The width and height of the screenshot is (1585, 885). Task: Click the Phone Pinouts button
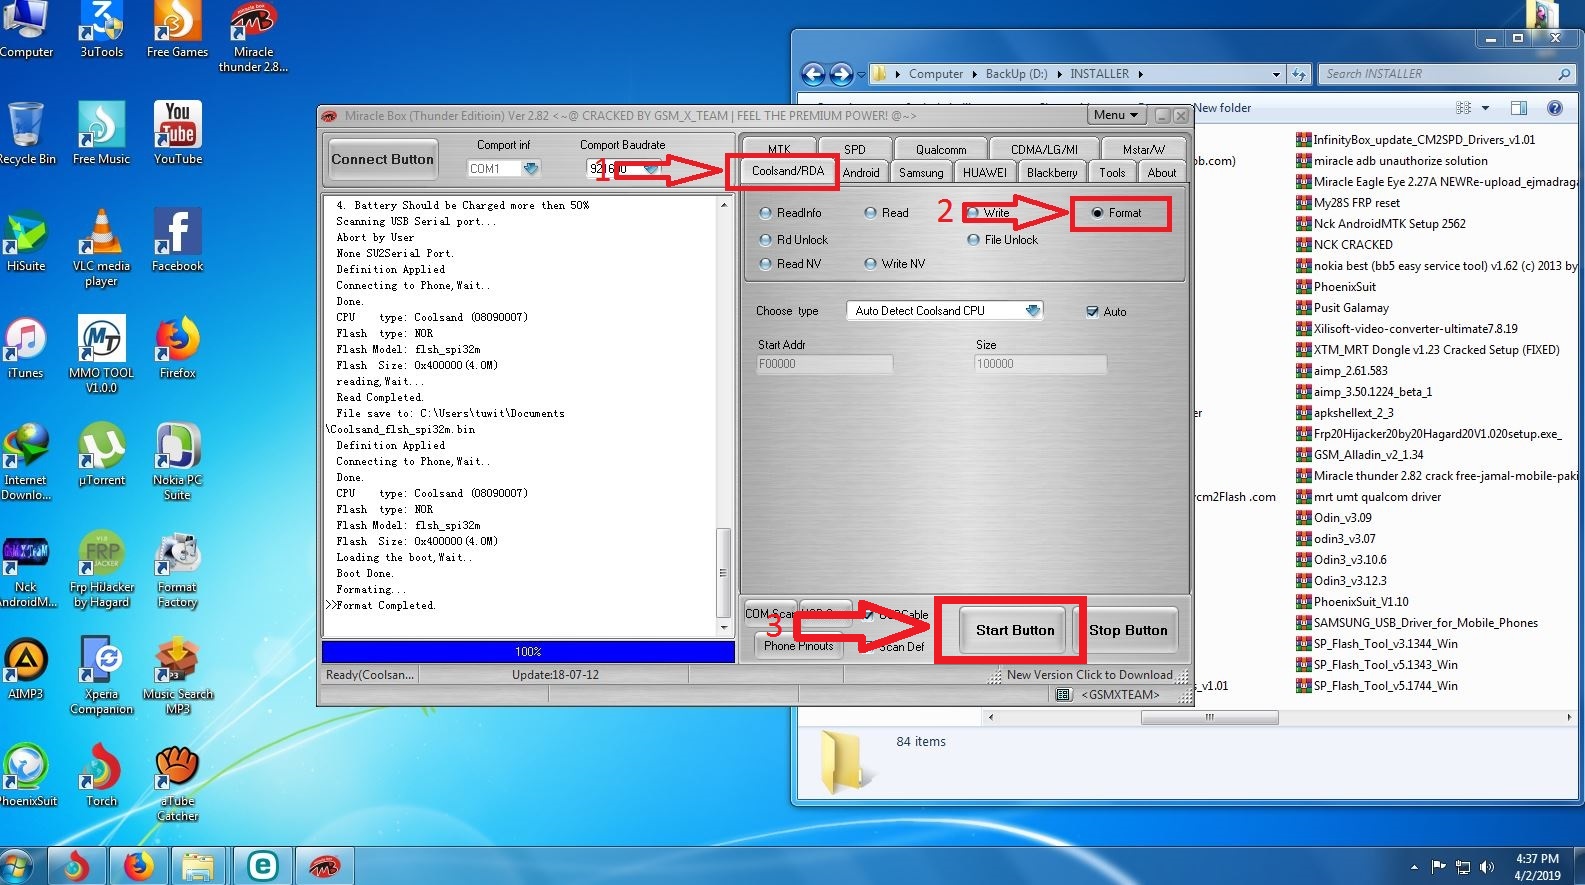(x=799, y=646)
